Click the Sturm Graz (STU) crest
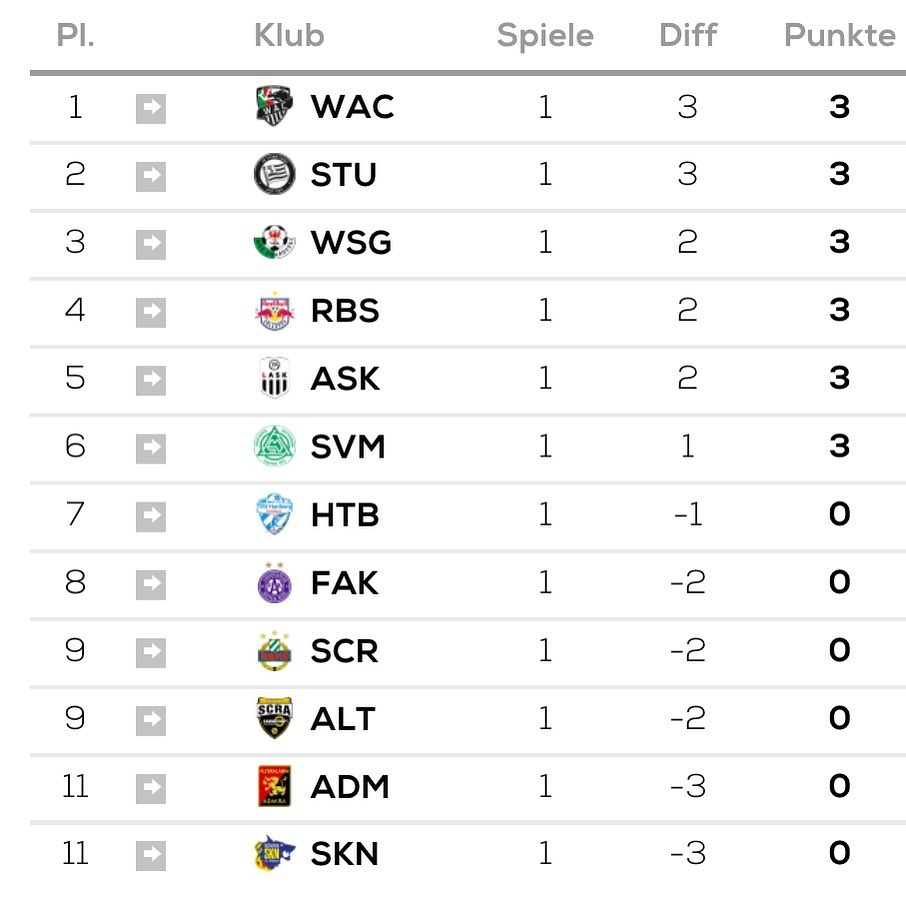 click(x=274, y=174)
